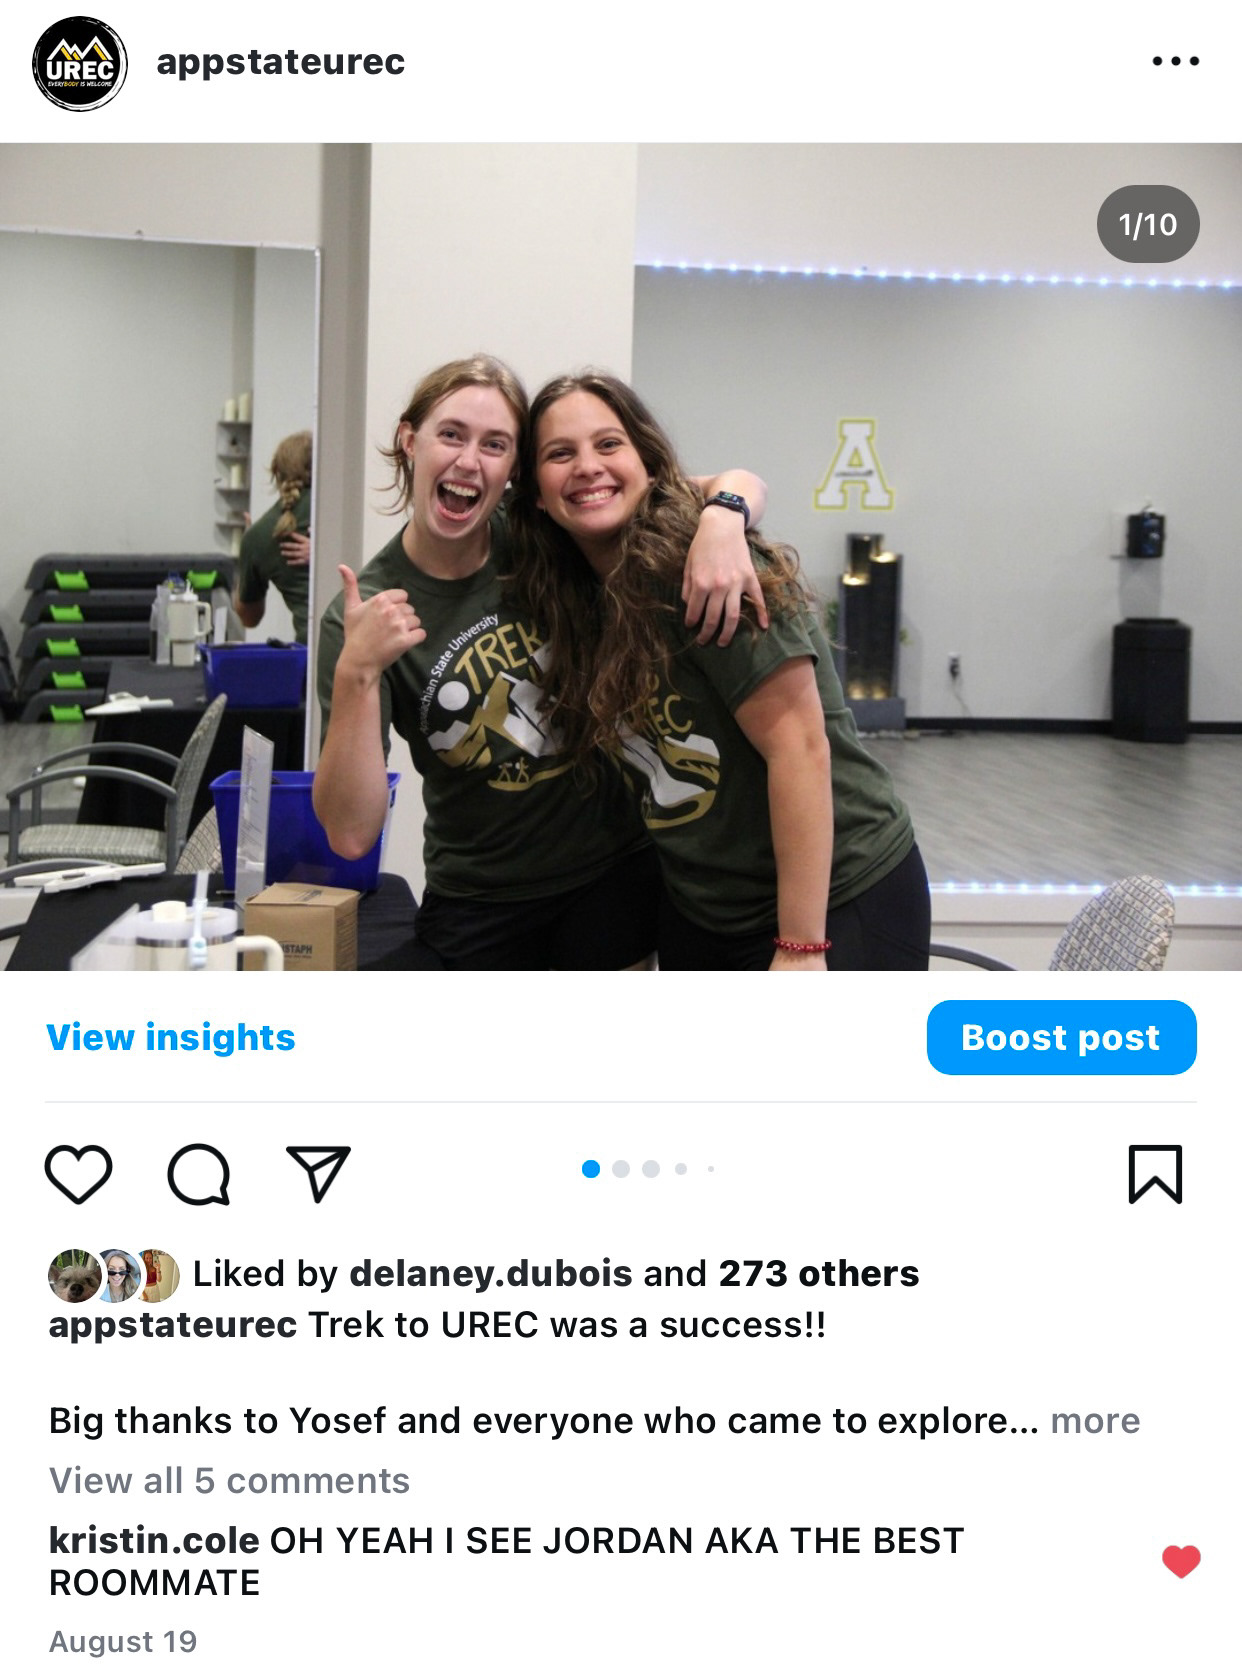Save post with the bookmark icon
Image resolution: width=1242 pixels, height=1673 pixels.
tap(1155, 1174)
